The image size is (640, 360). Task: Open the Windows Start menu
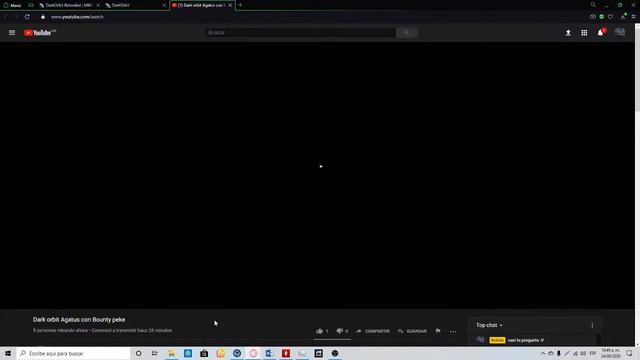click(8, 353)
